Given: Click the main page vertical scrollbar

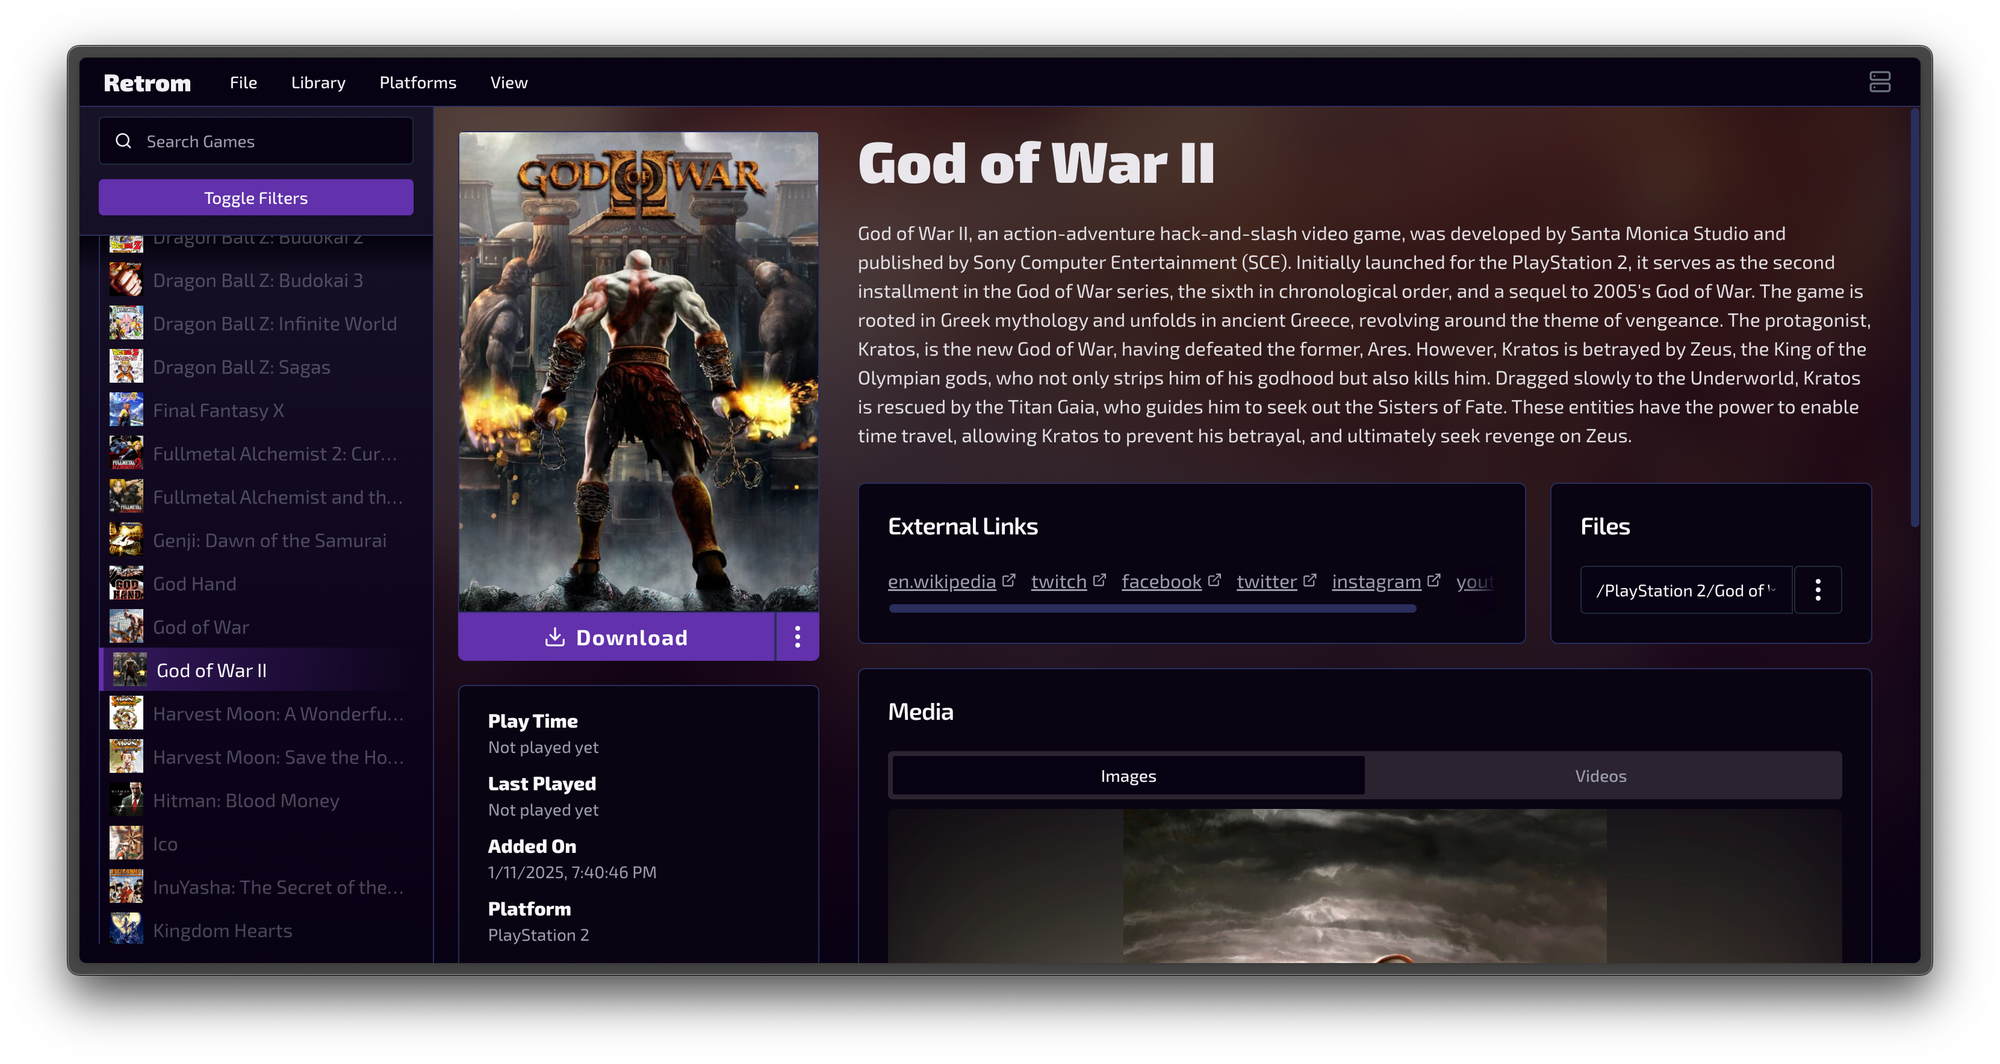Looking at the screenshot, I should (x=1914, y=317).
